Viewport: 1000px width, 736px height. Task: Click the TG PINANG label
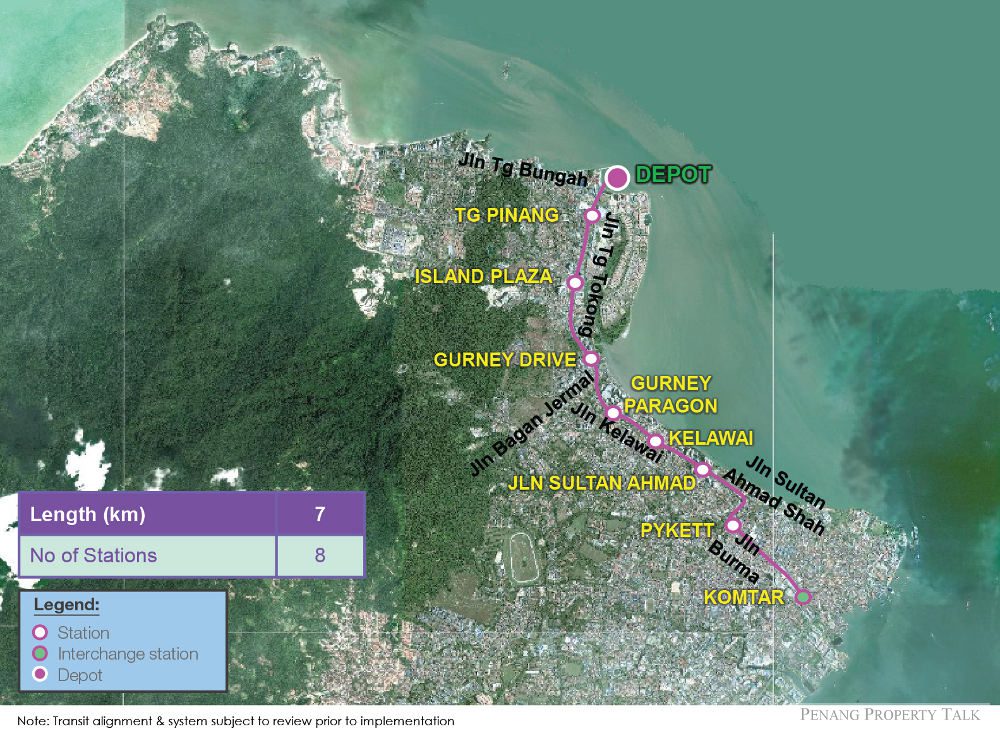[507, 215]
